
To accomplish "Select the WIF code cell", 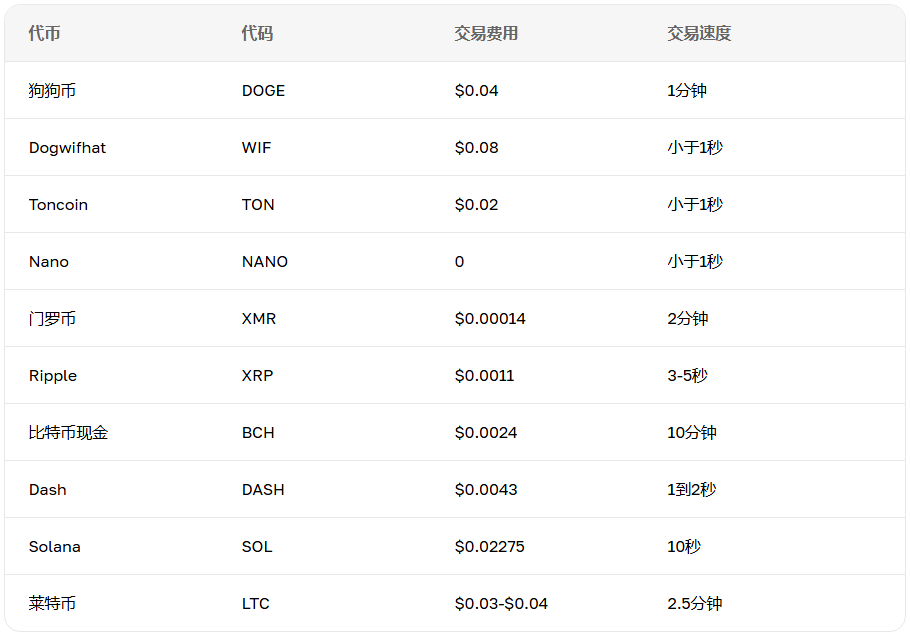I will [x=257, y=147].
